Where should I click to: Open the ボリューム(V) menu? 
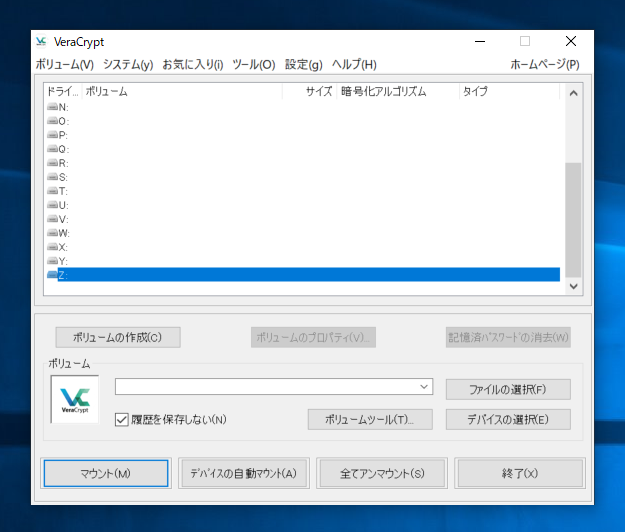(x=64, y=65)
